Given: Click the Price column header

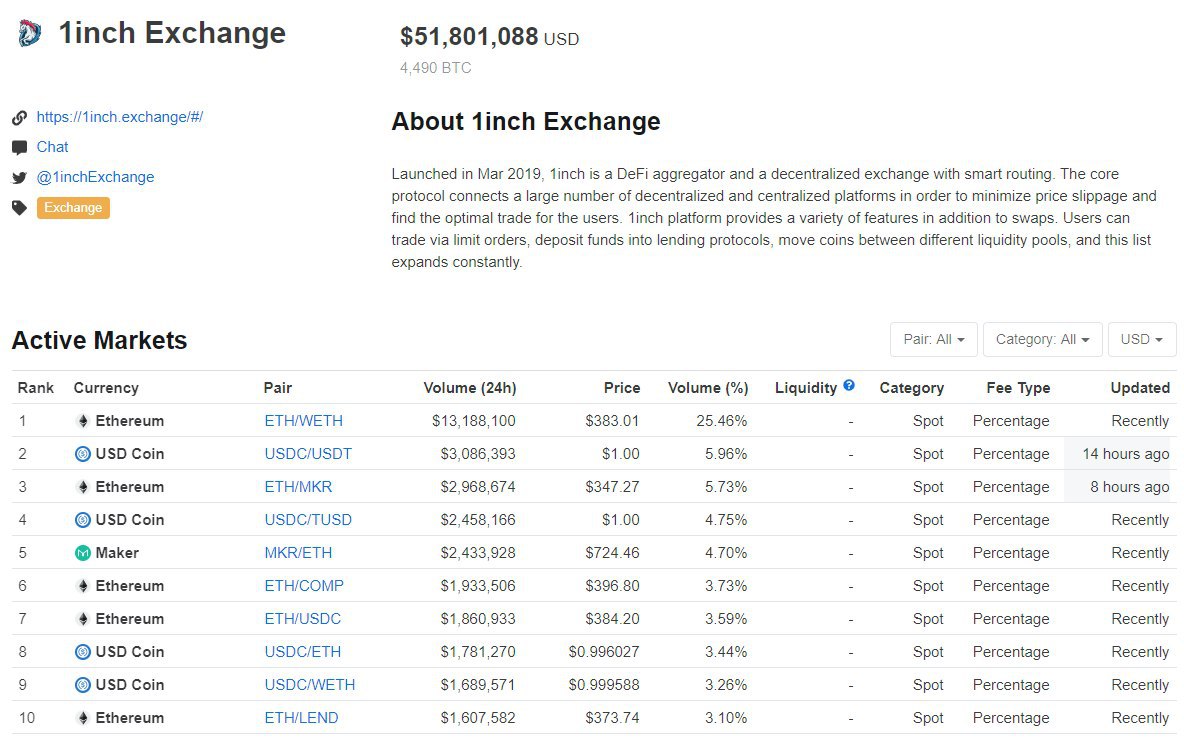Looking at the screenshot, I should 622,387.
